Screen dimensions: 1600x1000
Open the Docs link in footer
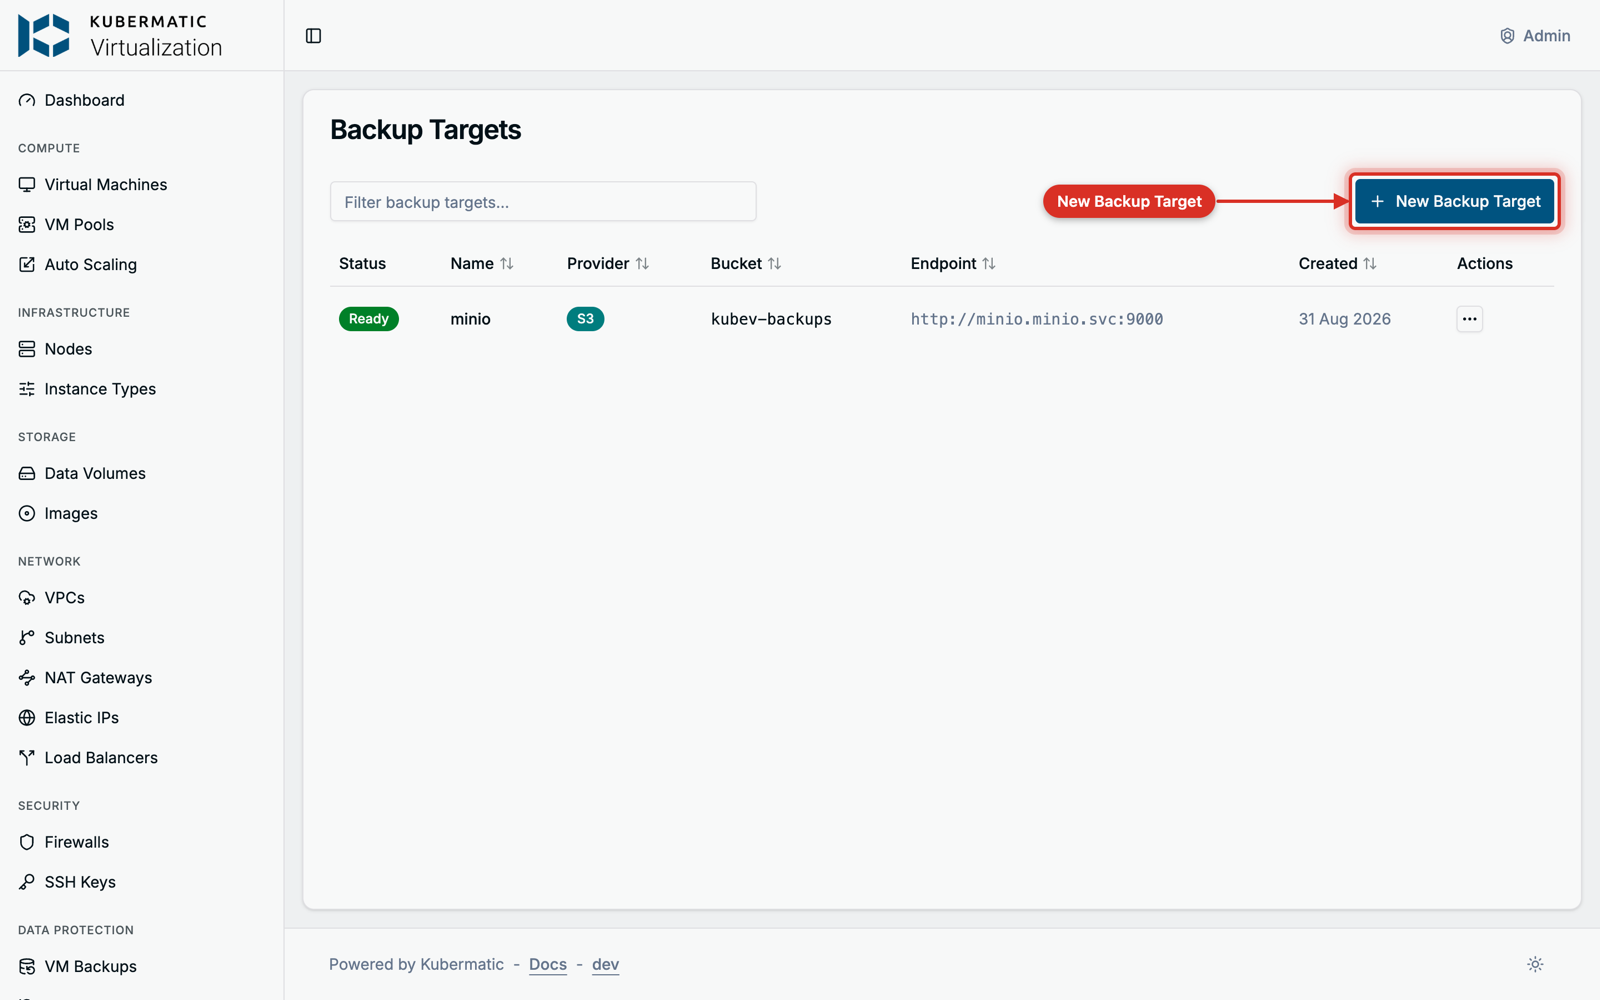coord(548,964)
